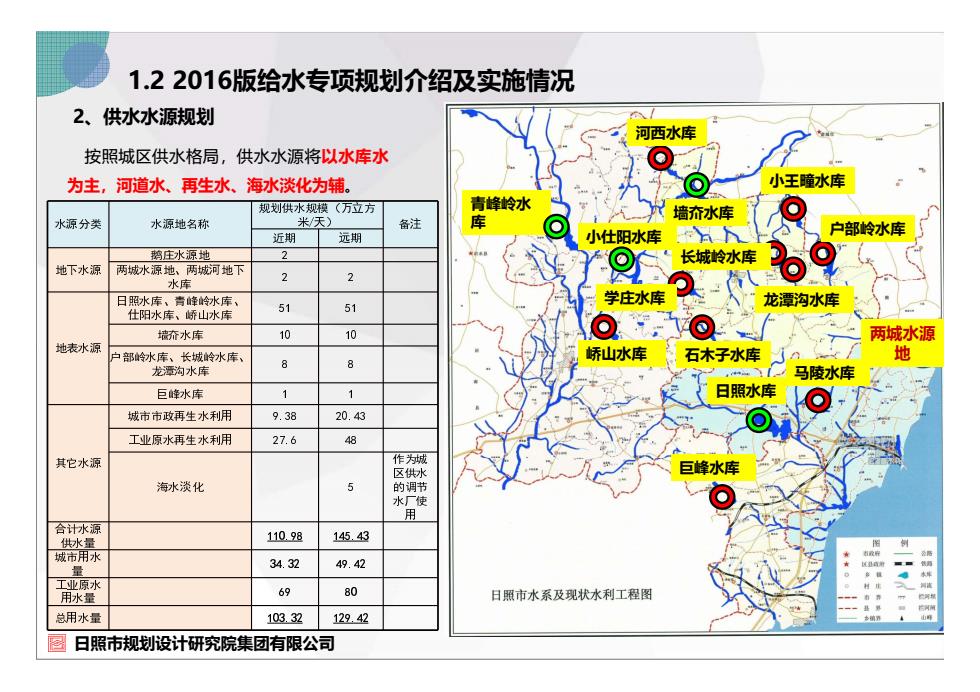Click the red marker above the 峤山水库 label
Viewport: 980px width, 692px height.
[x=604, y=326]
